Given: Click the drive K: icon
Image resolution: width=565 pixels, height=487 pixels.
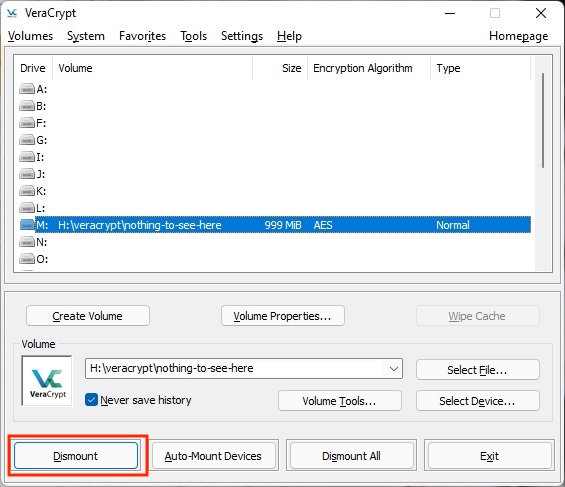Looking at the screenshot, I should point(27,191).
